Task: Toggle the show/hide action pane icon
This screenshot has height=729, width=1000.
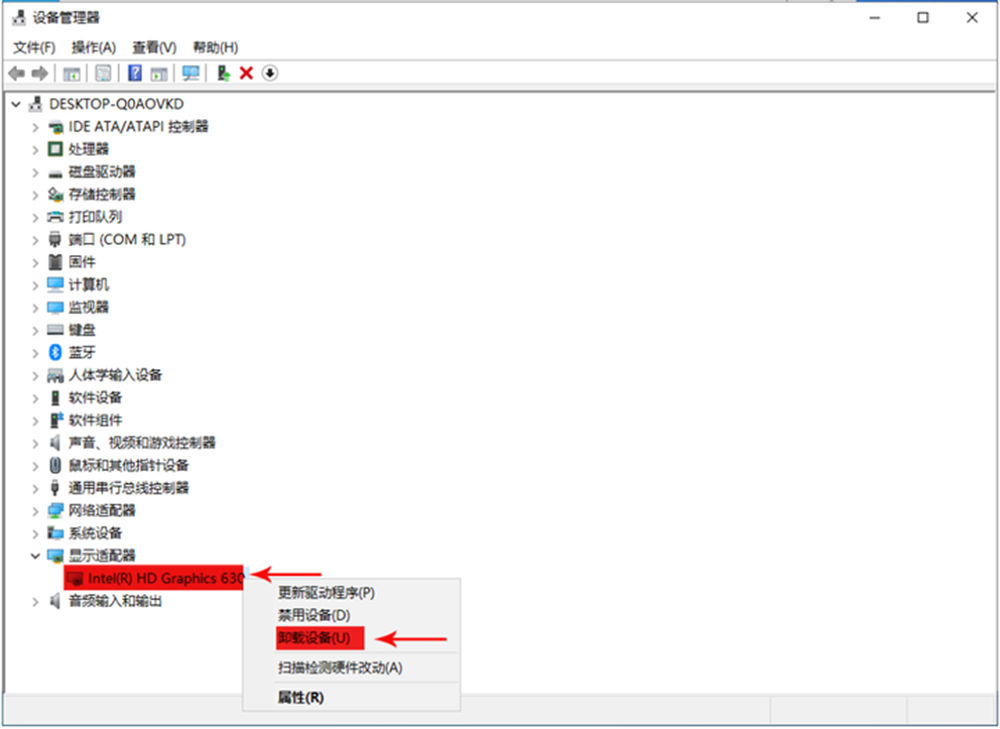Action: [x=158, y=73]
